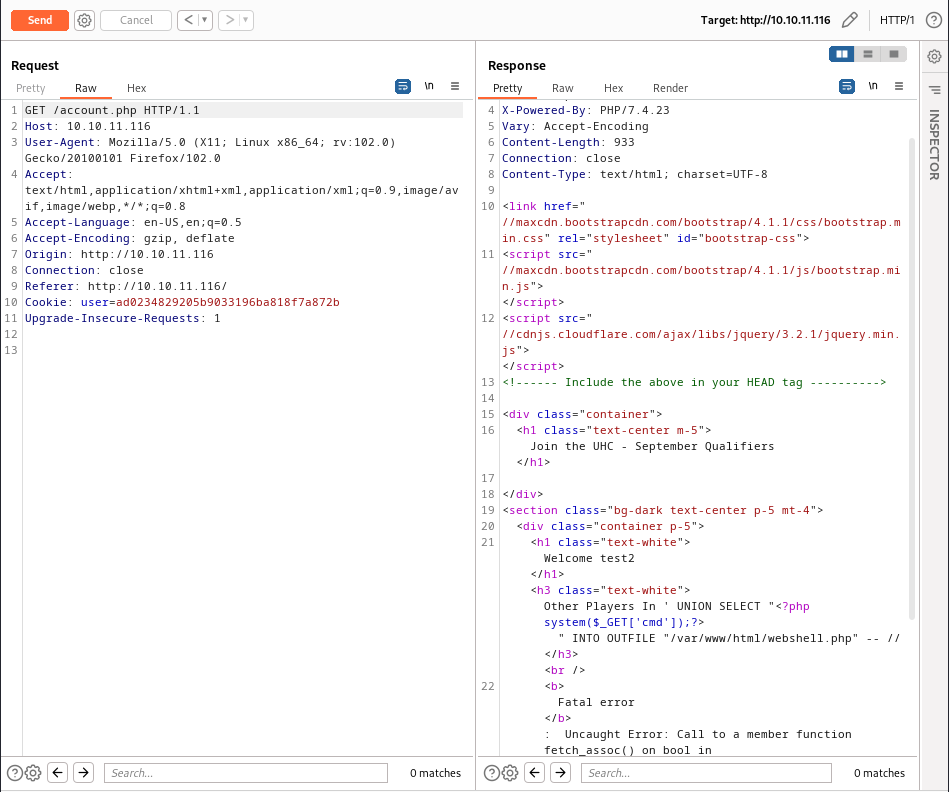Toggle word wrap in the Request editor
949x792 pixels.
403,87
